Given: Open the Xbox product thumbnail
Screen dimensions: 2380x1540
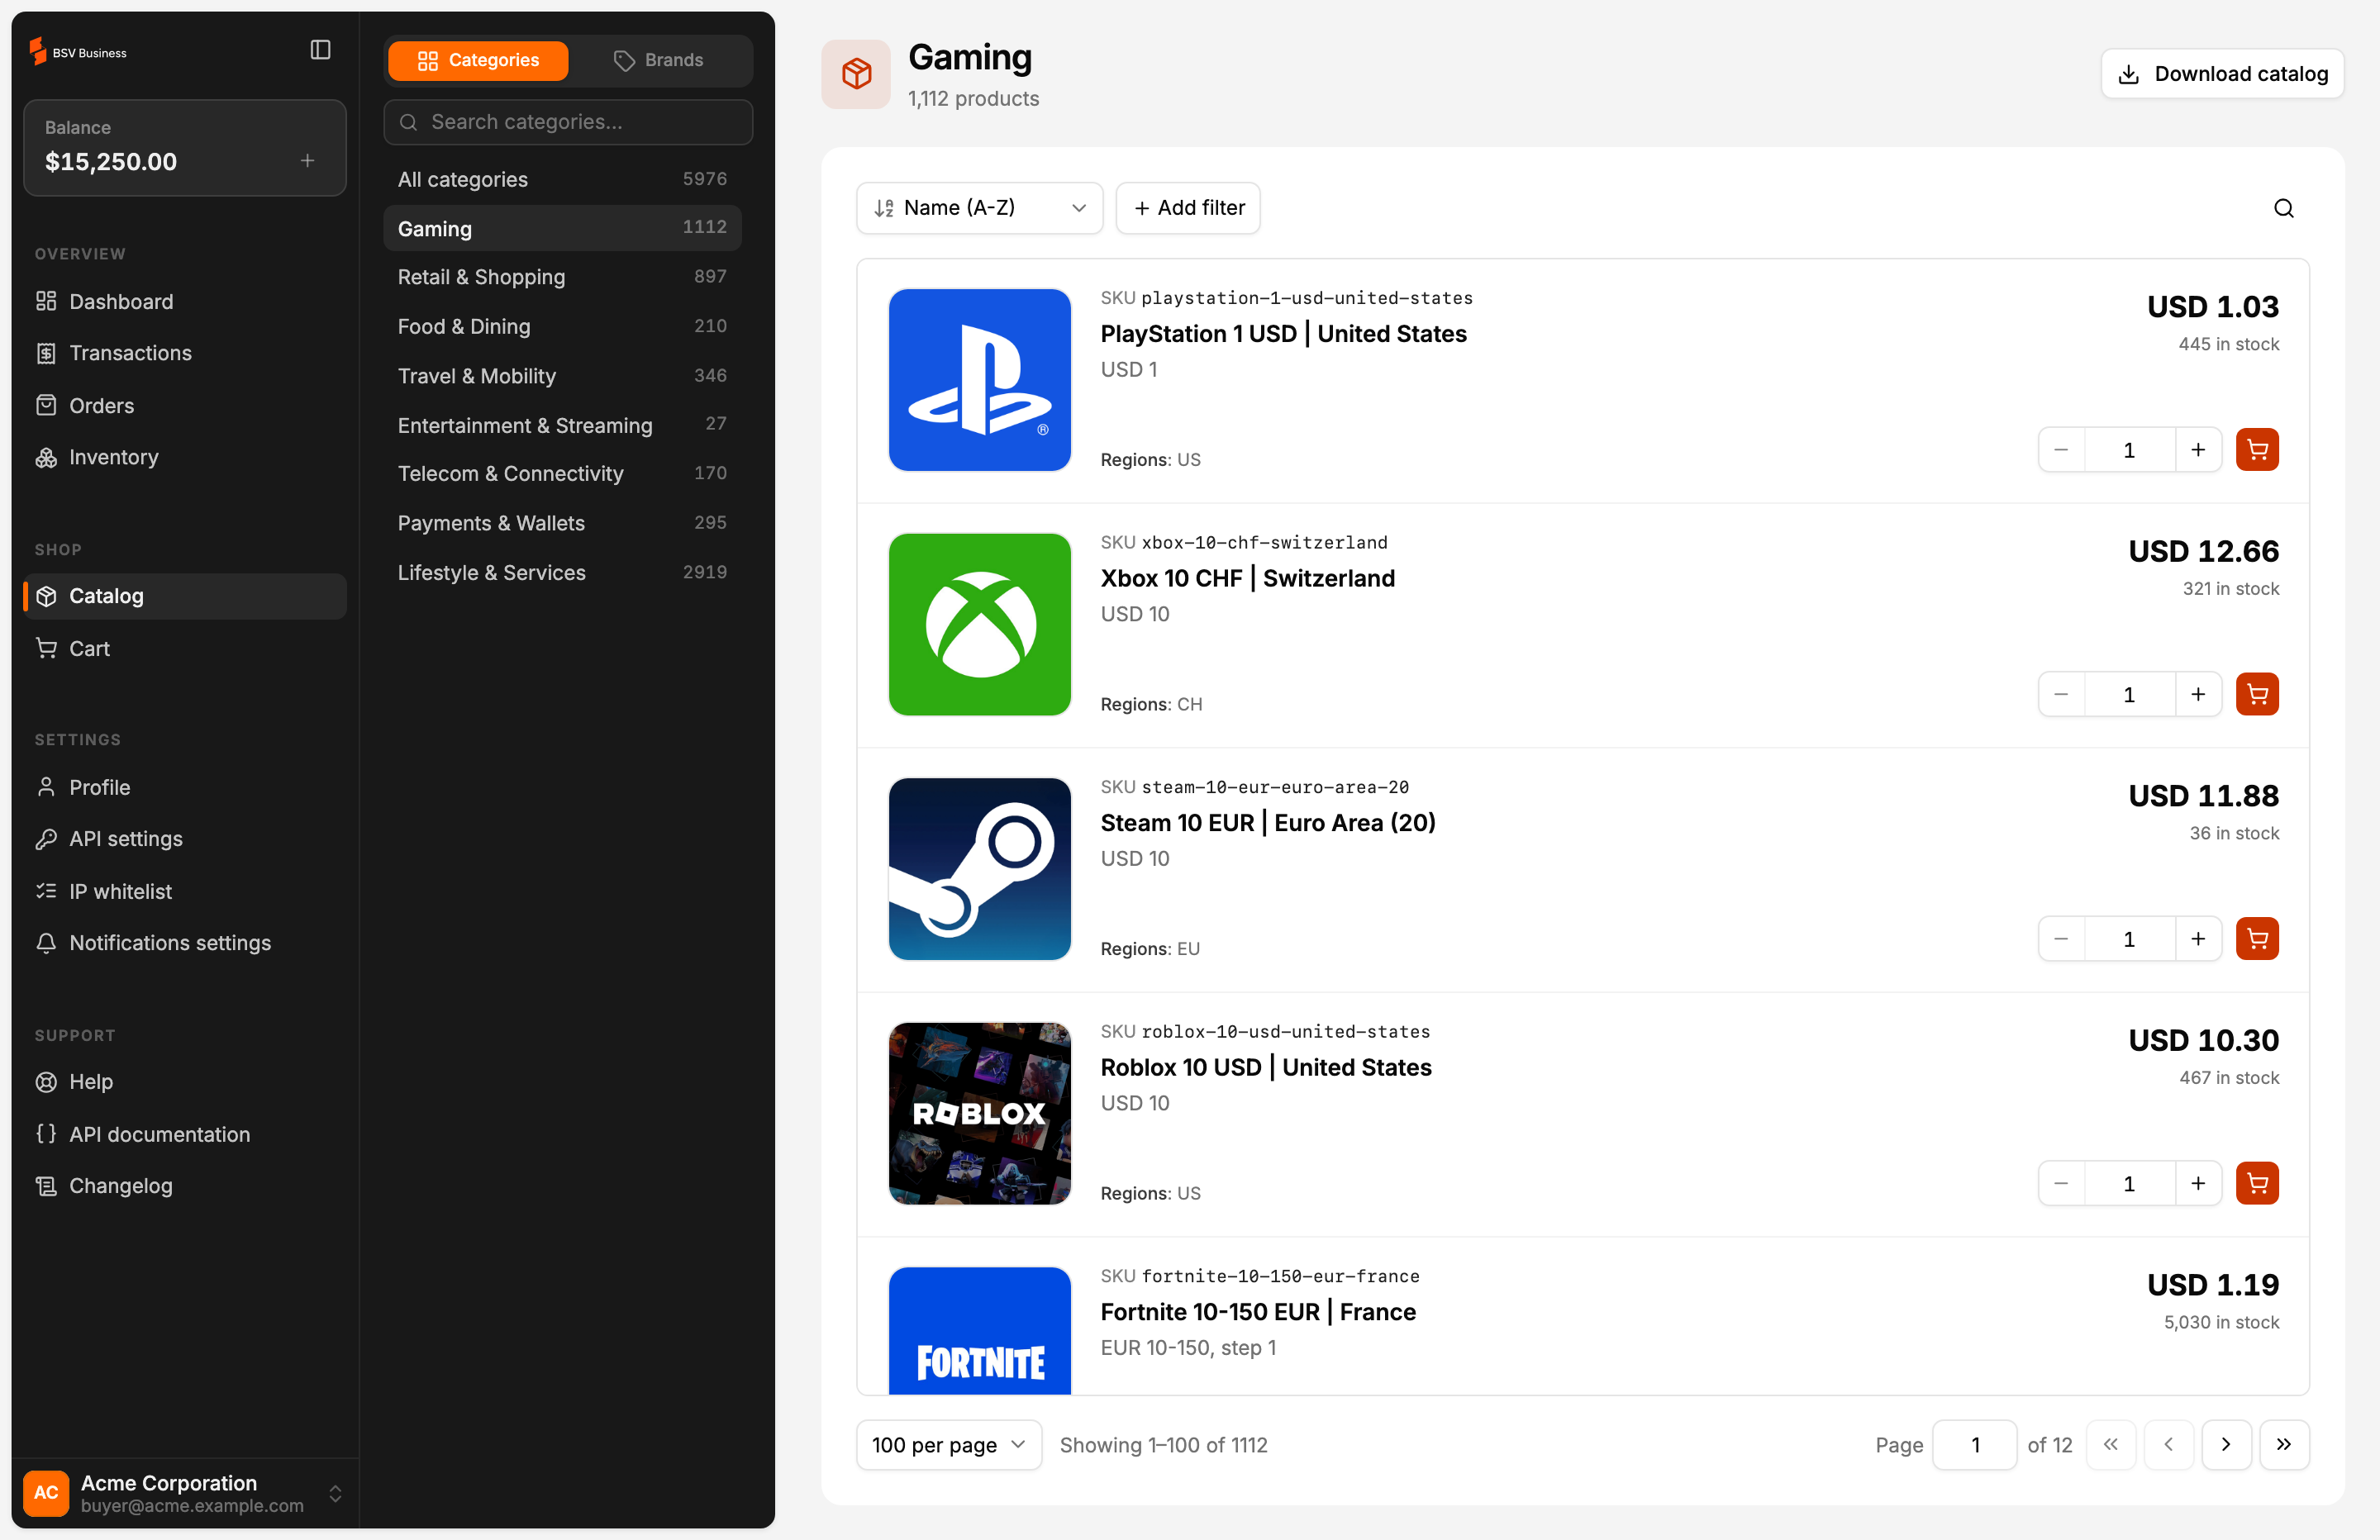Looking at the screenshot, I should (x=979, y=624).
